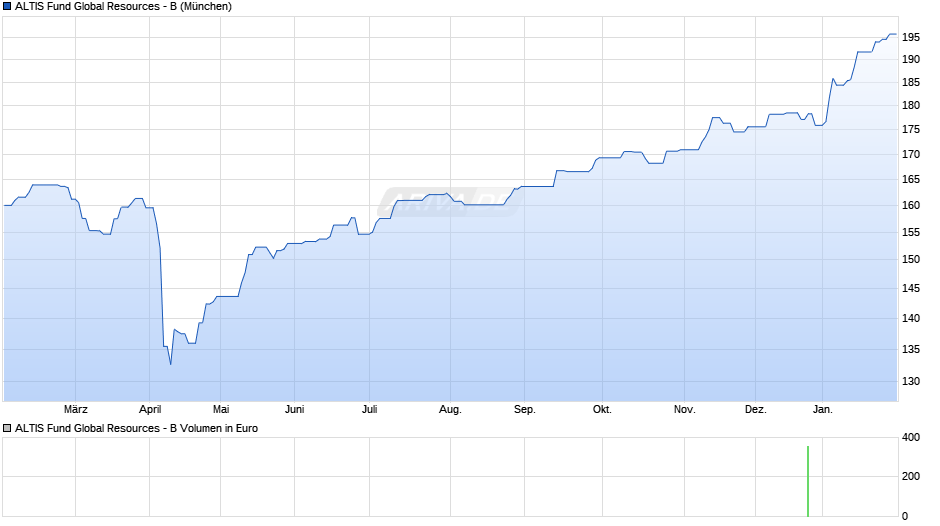Click the 'Dez.' month label
This screenshot has width=940, height=526.
tap(755, 409)
